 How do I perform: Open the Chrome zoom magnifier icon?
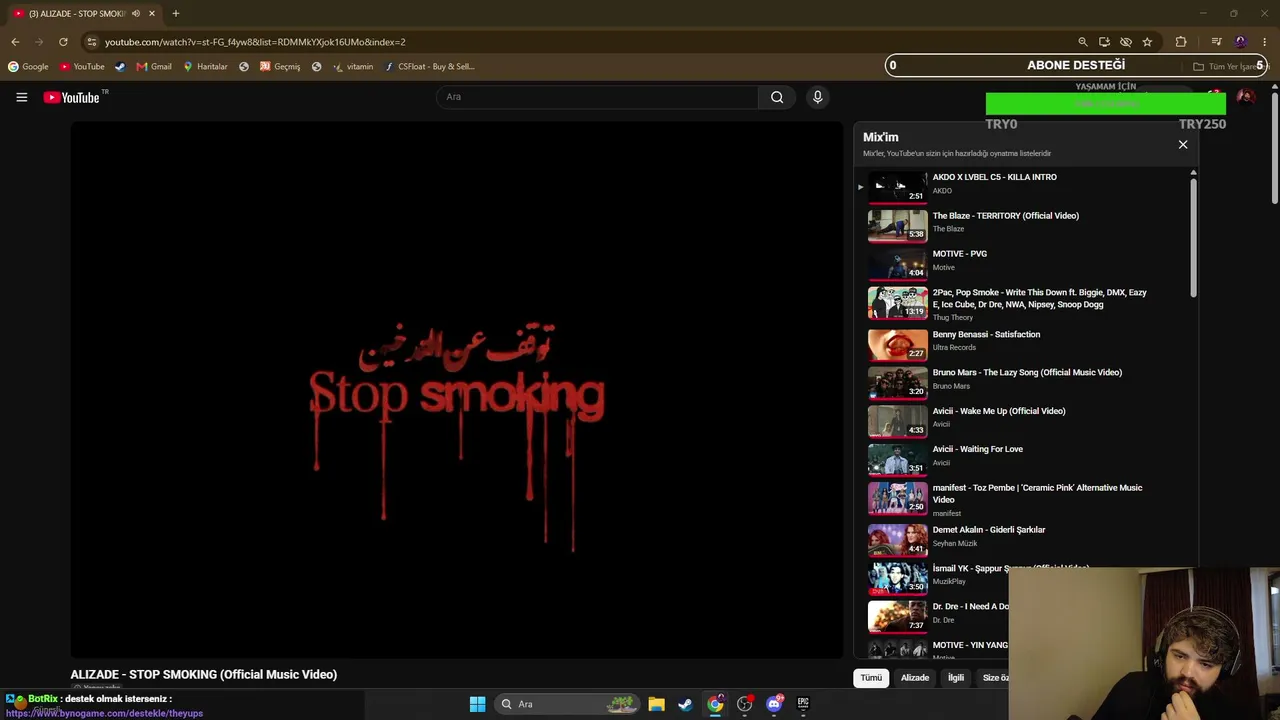pos(1082,42)
